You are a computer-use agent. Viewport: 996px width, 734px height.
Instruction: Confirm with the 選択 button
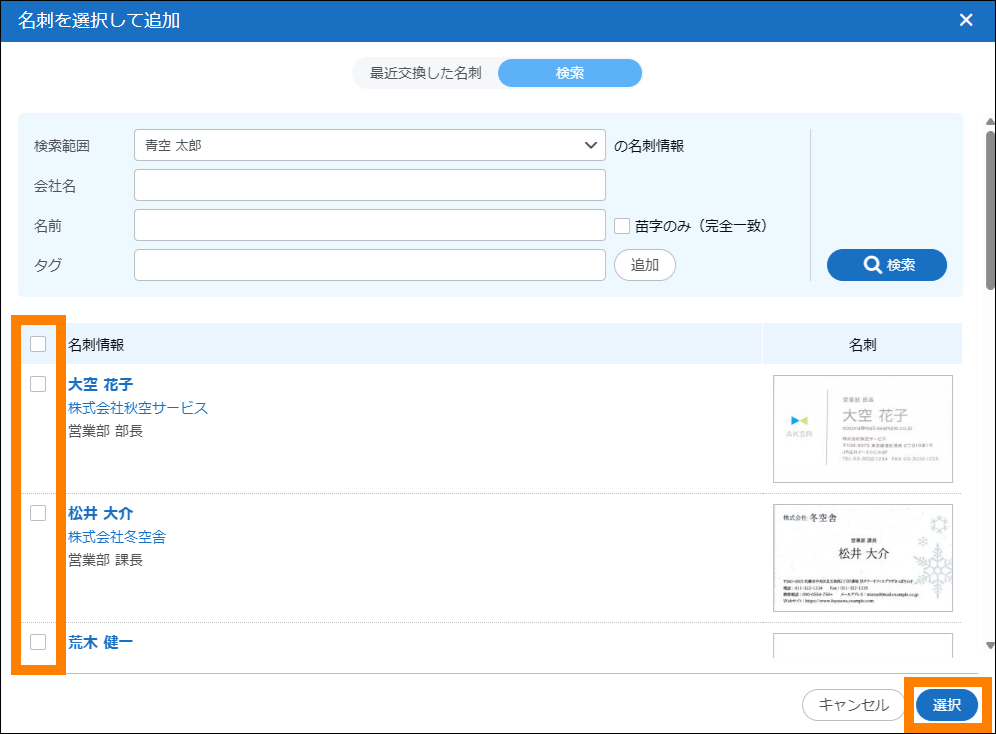pyautogui.click(x=946, y=705)
